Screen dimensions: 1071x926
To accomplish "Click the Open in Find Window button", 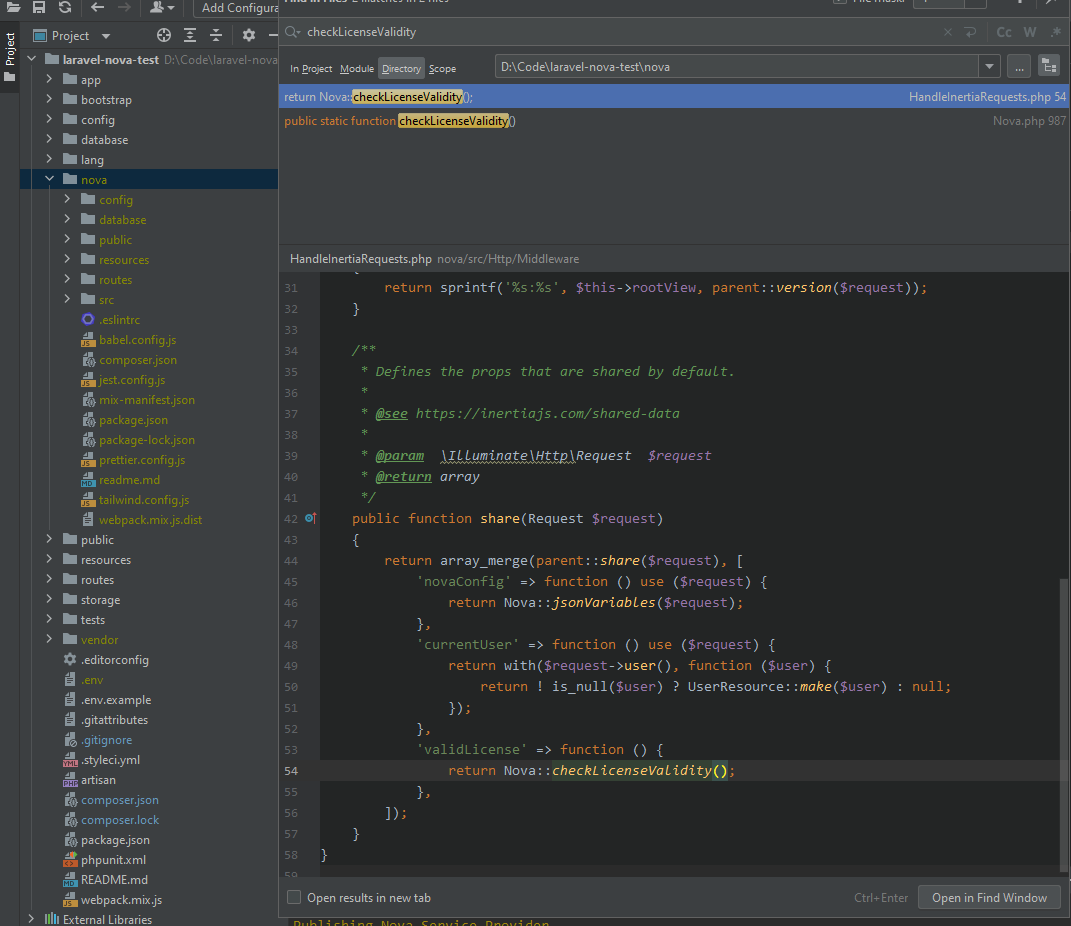I will point(988,897).
